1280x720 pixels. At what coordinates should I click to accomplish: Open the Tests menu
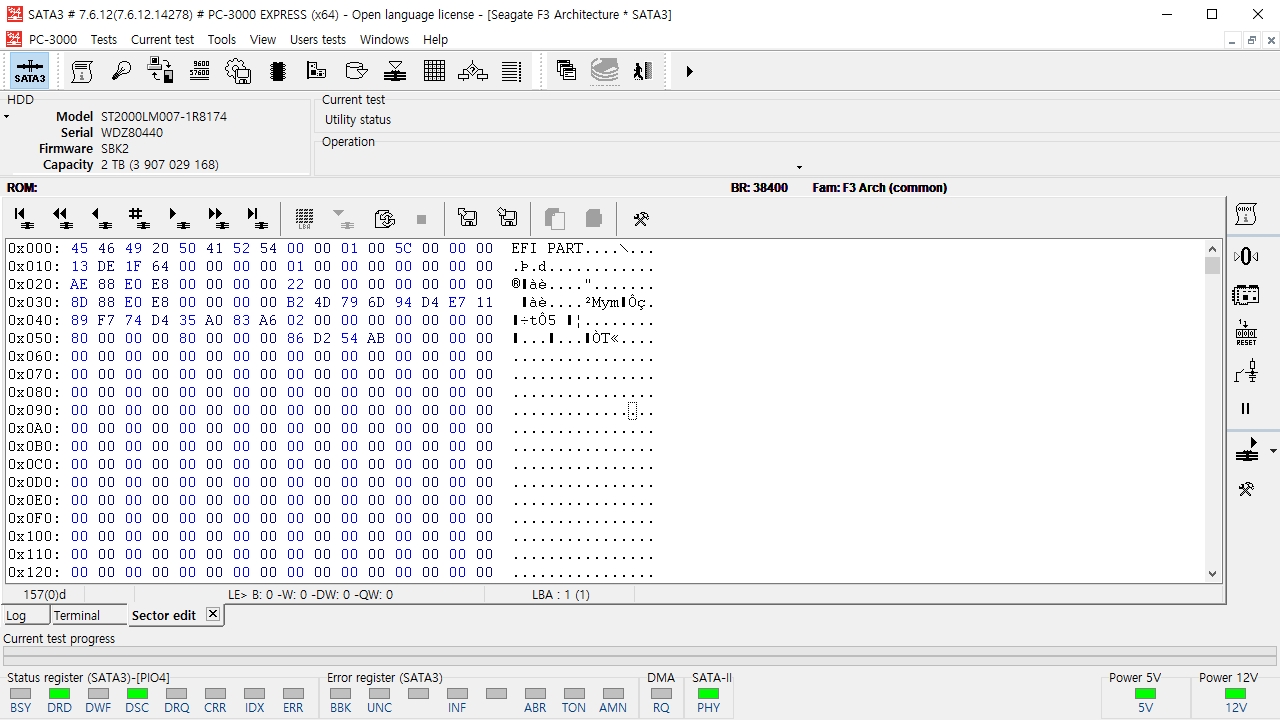(x=104, y=40)
